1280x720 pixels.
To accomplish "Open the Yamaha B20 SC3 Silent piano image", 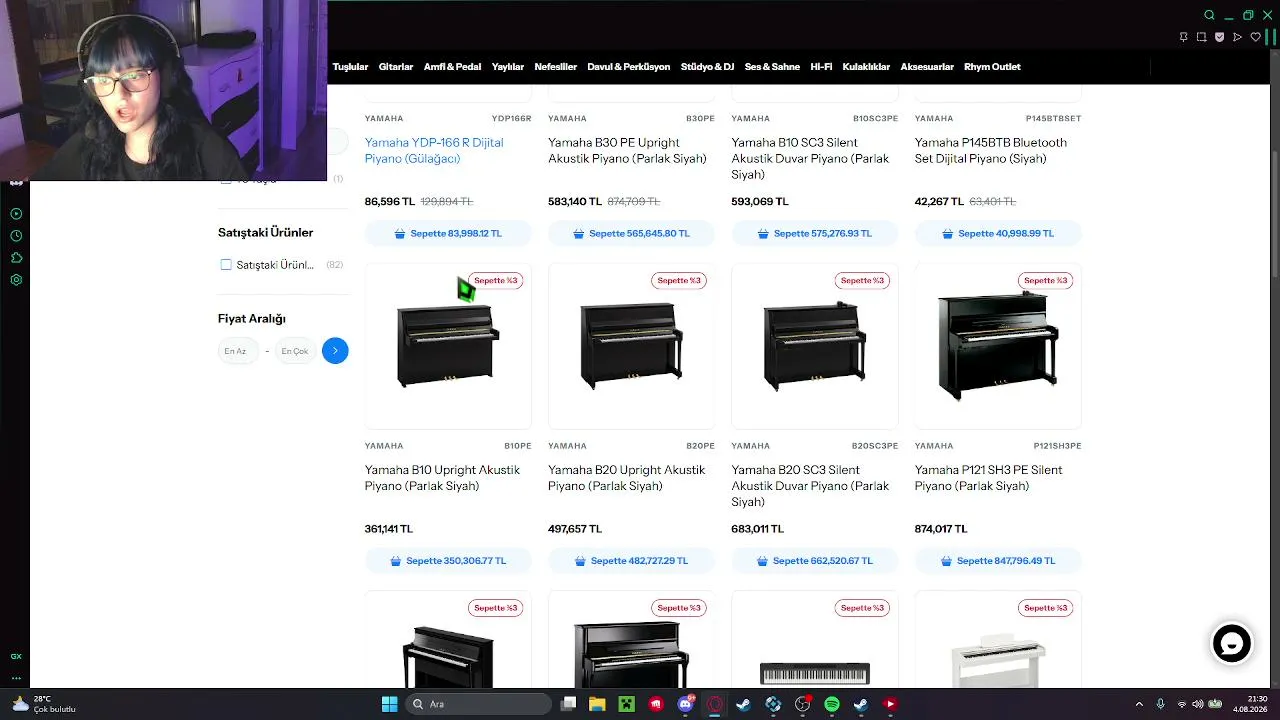I will pyautogui.click(x=815, y=346).
